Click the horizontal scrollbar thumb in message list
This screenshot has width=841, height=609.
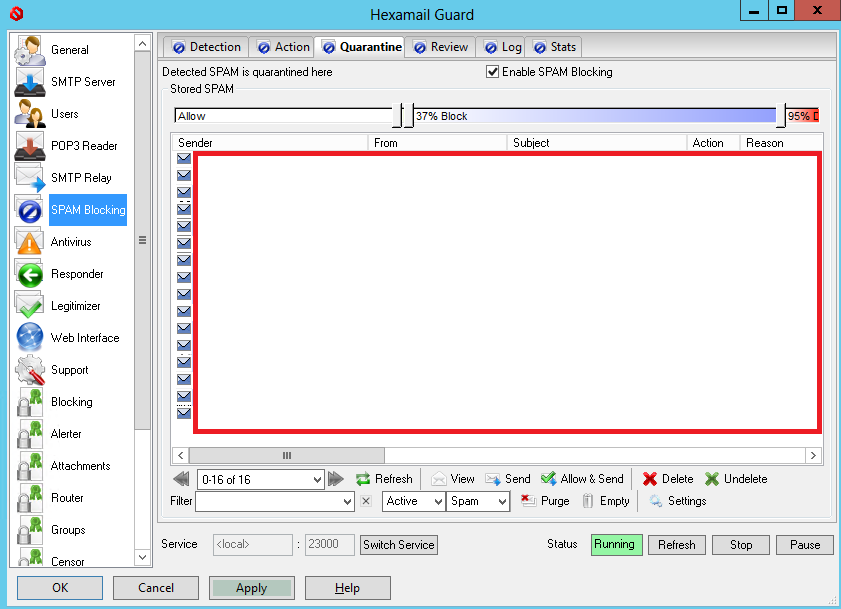(286, 456)
